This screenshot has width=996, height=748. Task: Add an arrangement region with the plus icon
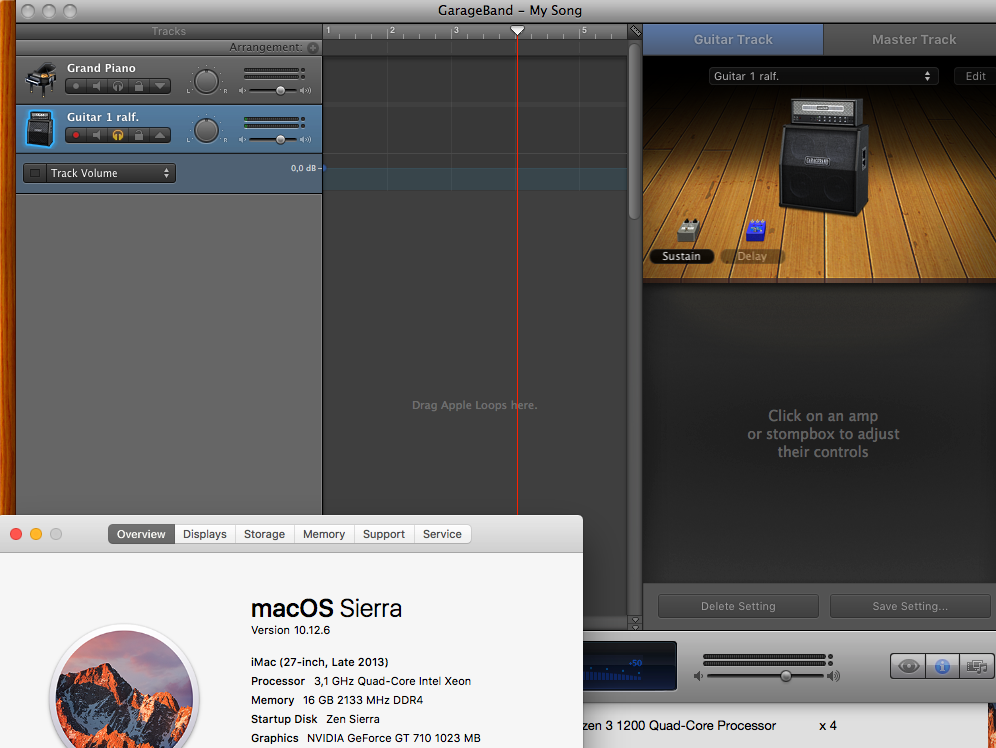[313, 47]
